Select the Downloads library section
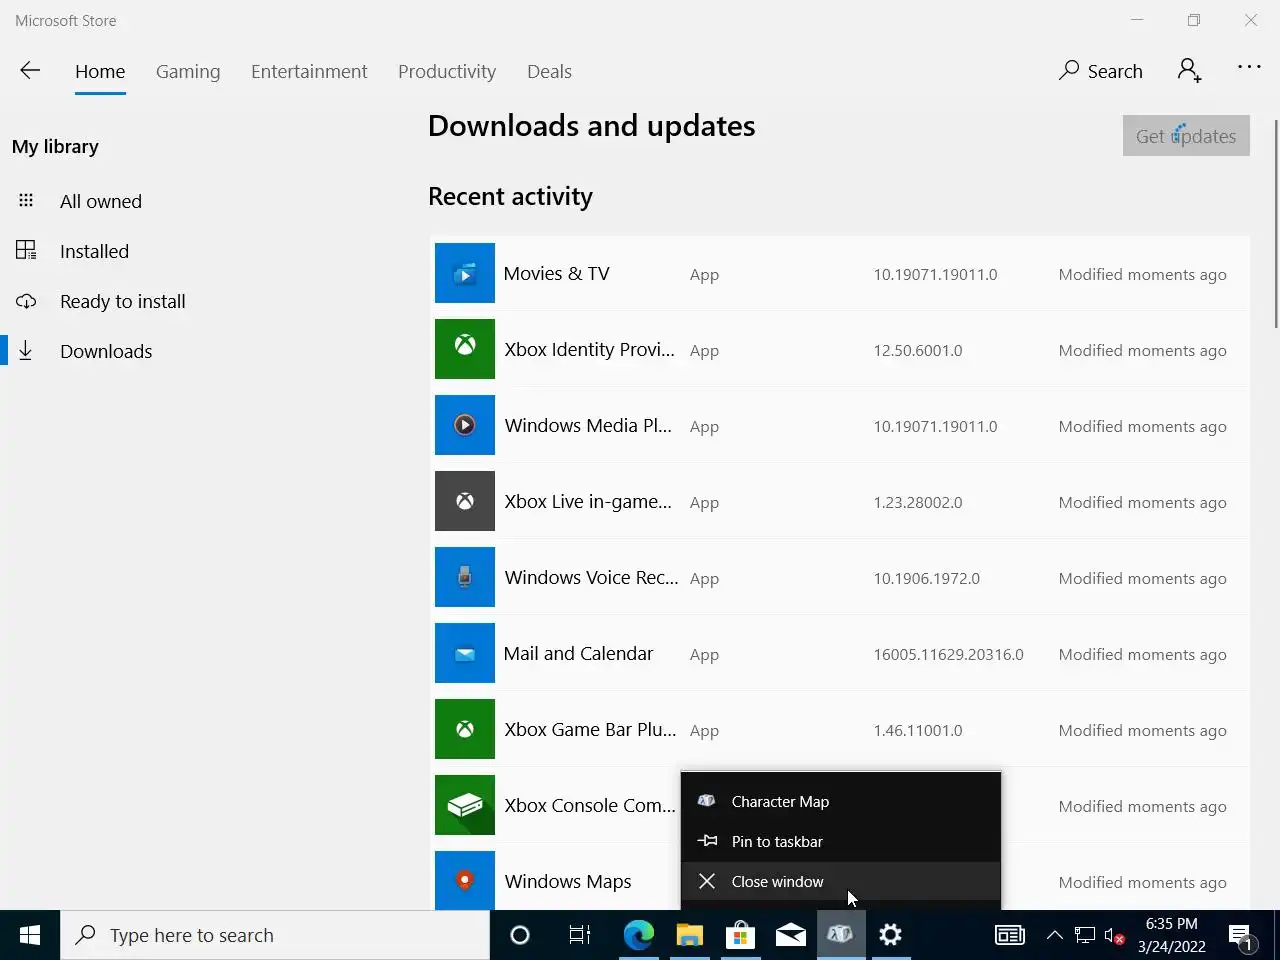The width and height of the screenshot is (1280, 960). click(106, 351)
